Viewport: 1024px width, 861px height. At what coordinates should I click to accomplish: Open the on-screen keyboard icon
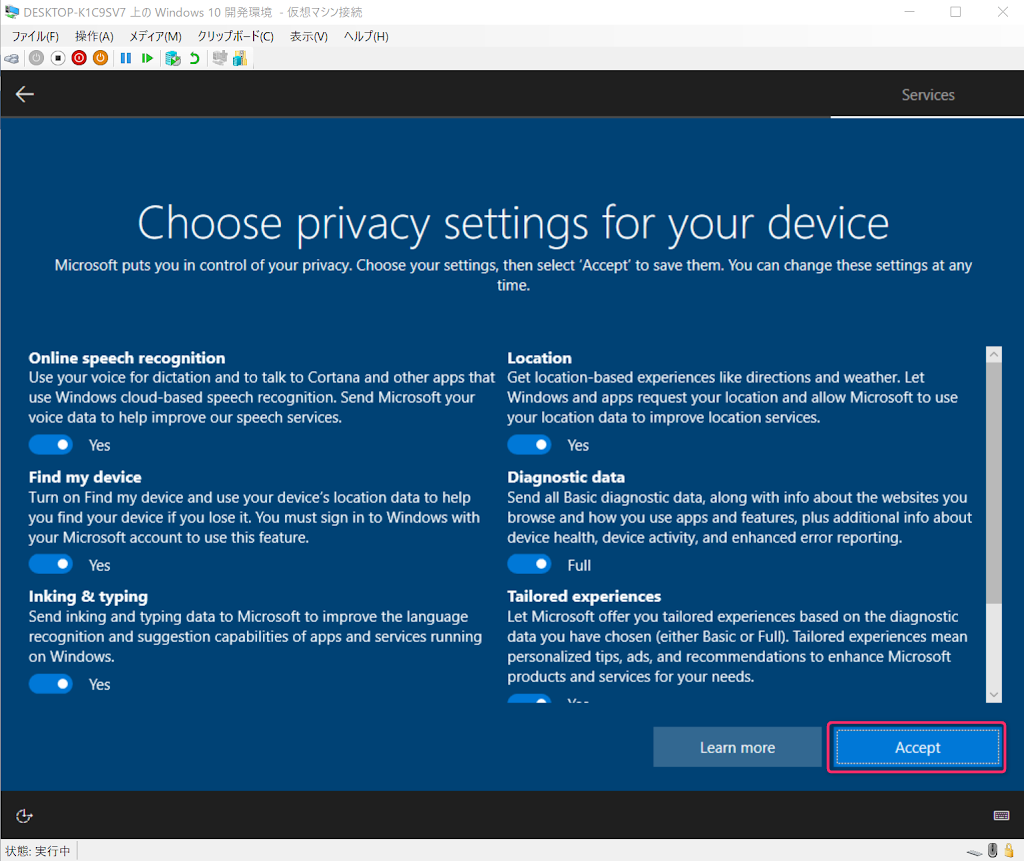click(1001, 815)
